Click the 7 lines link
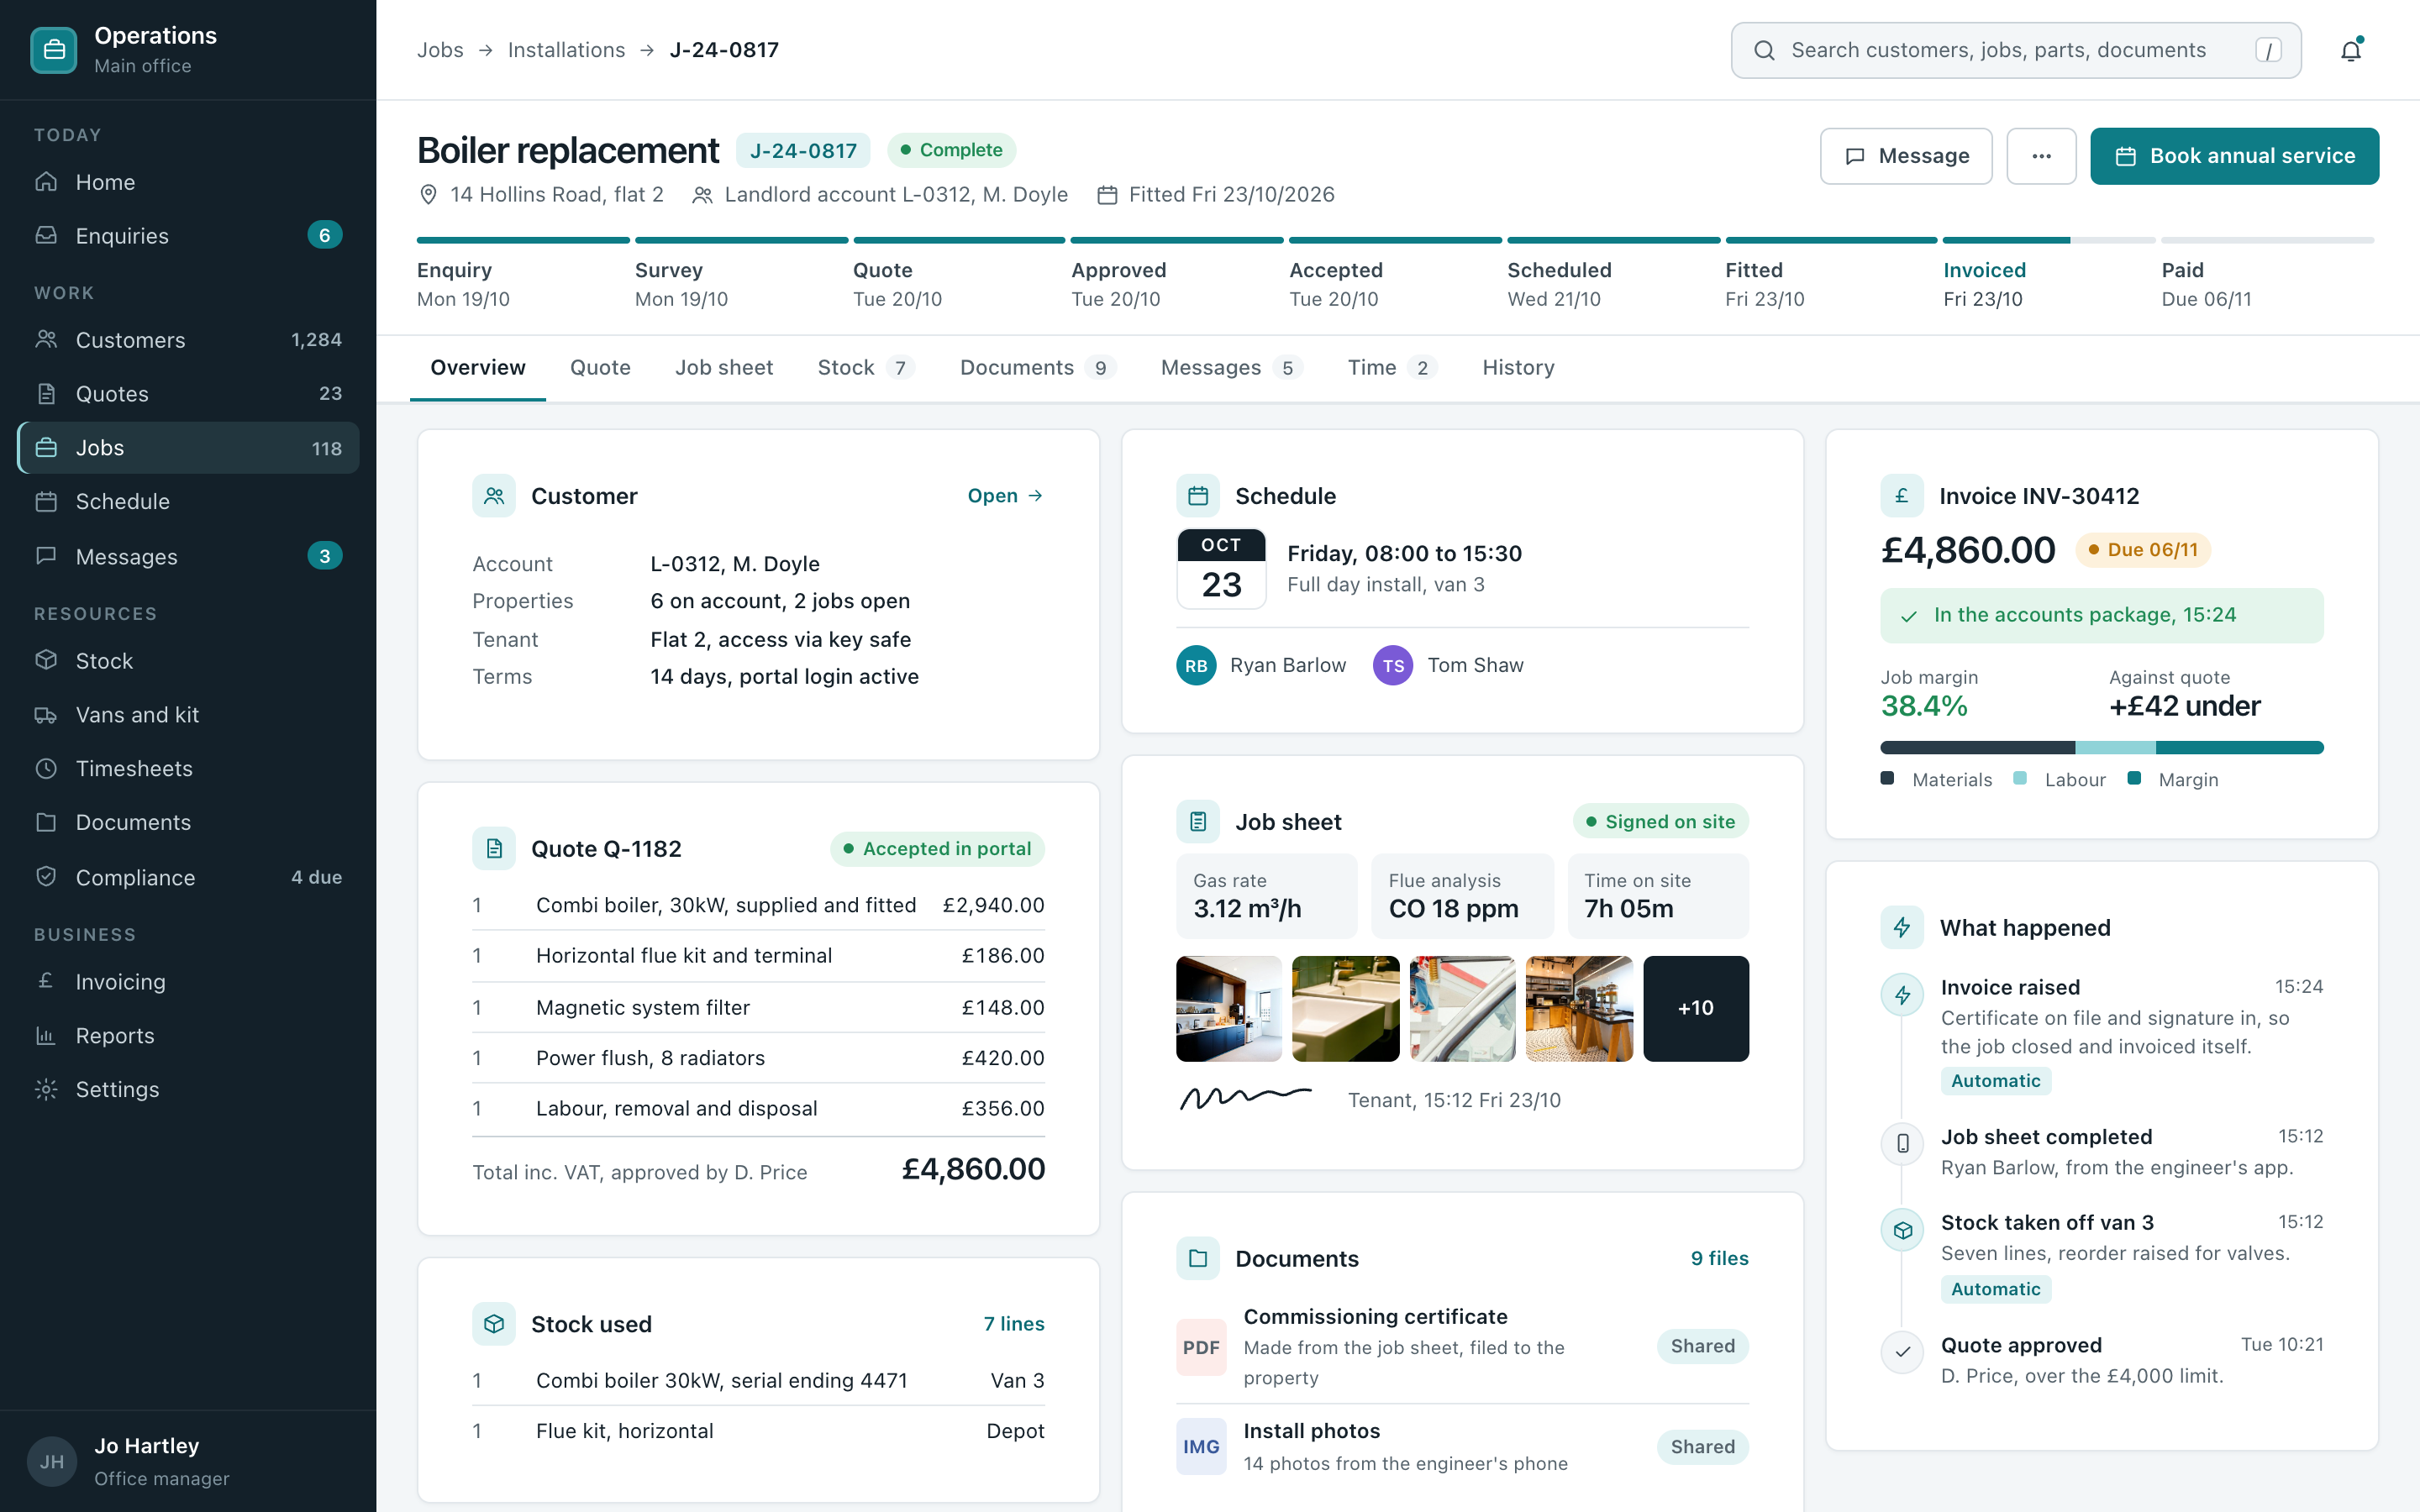 point(1013,1324)
